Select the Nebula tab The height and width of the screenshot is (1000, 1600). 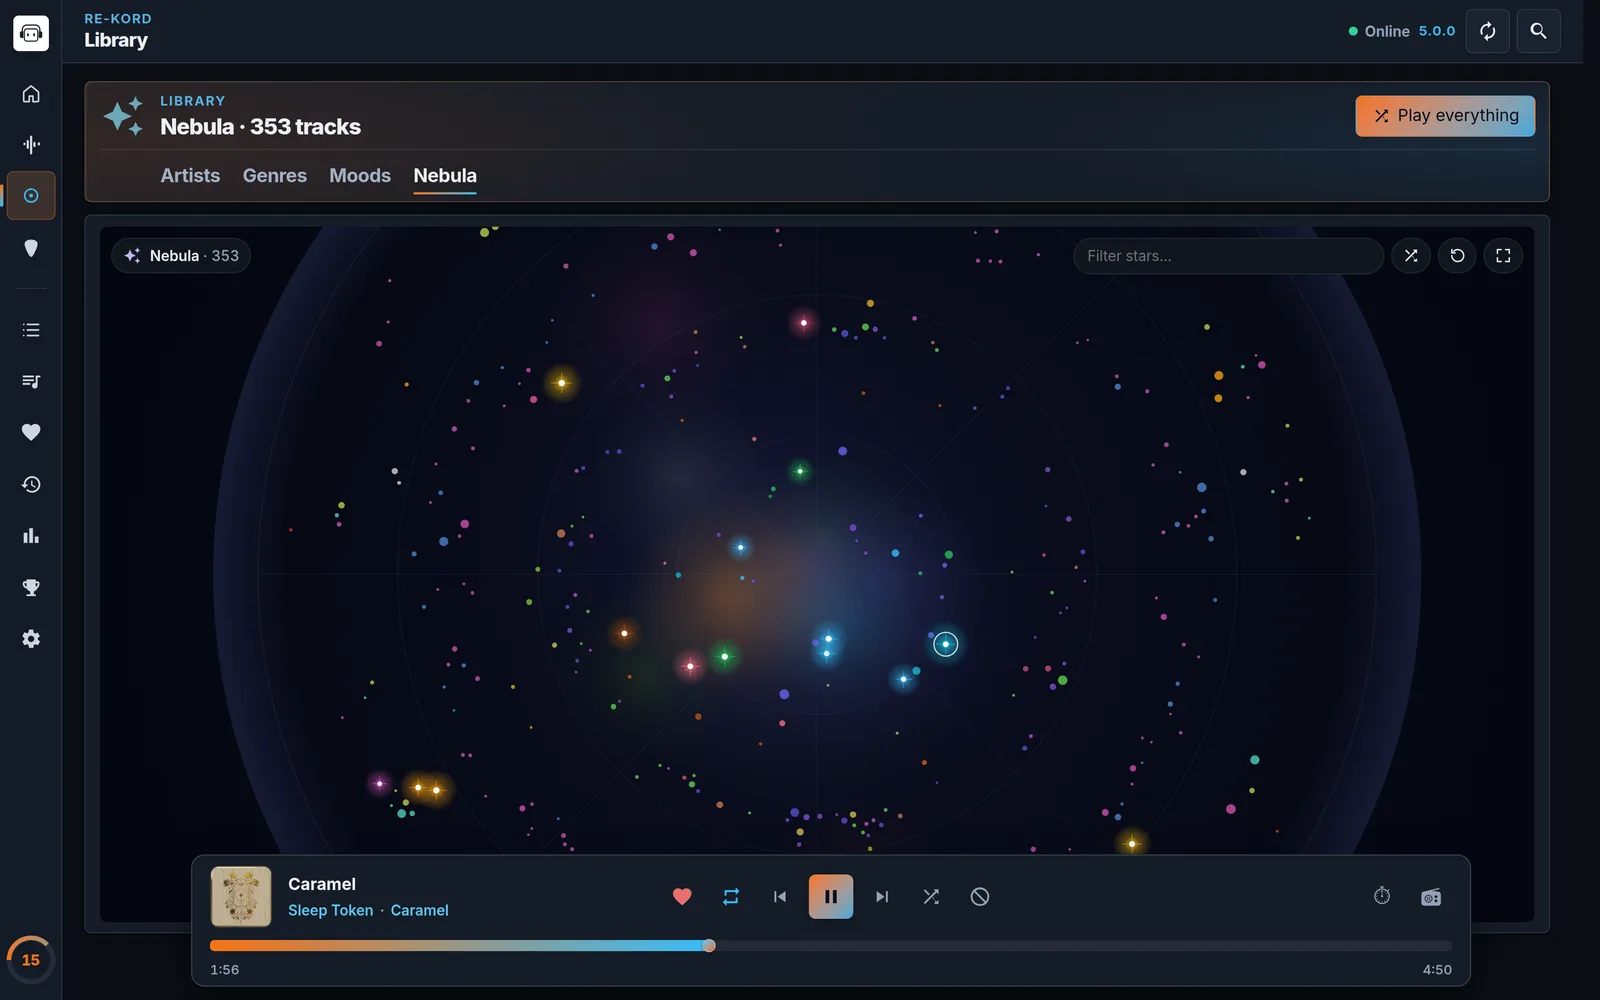point(445,176)
